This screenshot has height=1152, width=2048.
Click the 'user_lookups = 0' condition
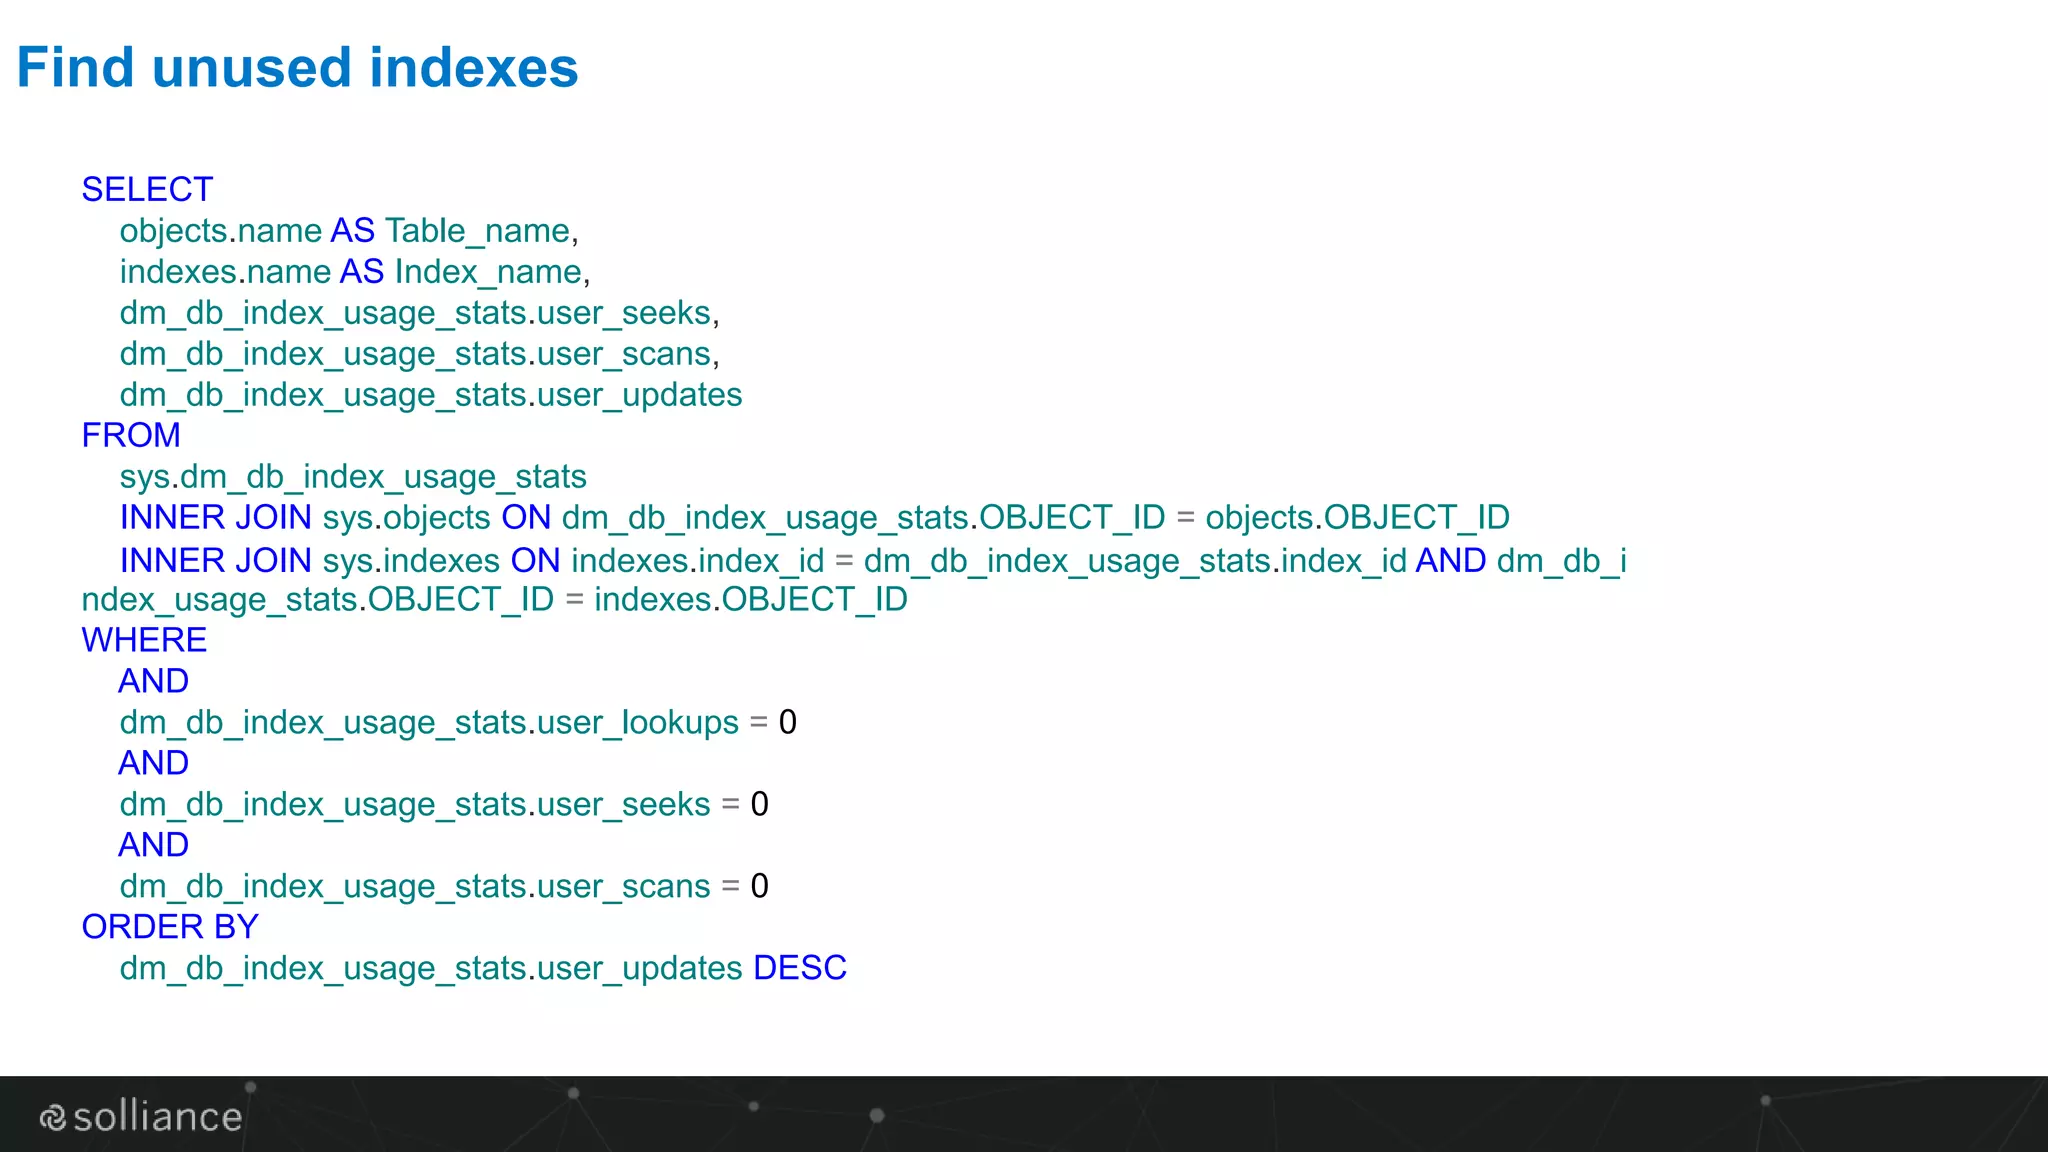458,723
